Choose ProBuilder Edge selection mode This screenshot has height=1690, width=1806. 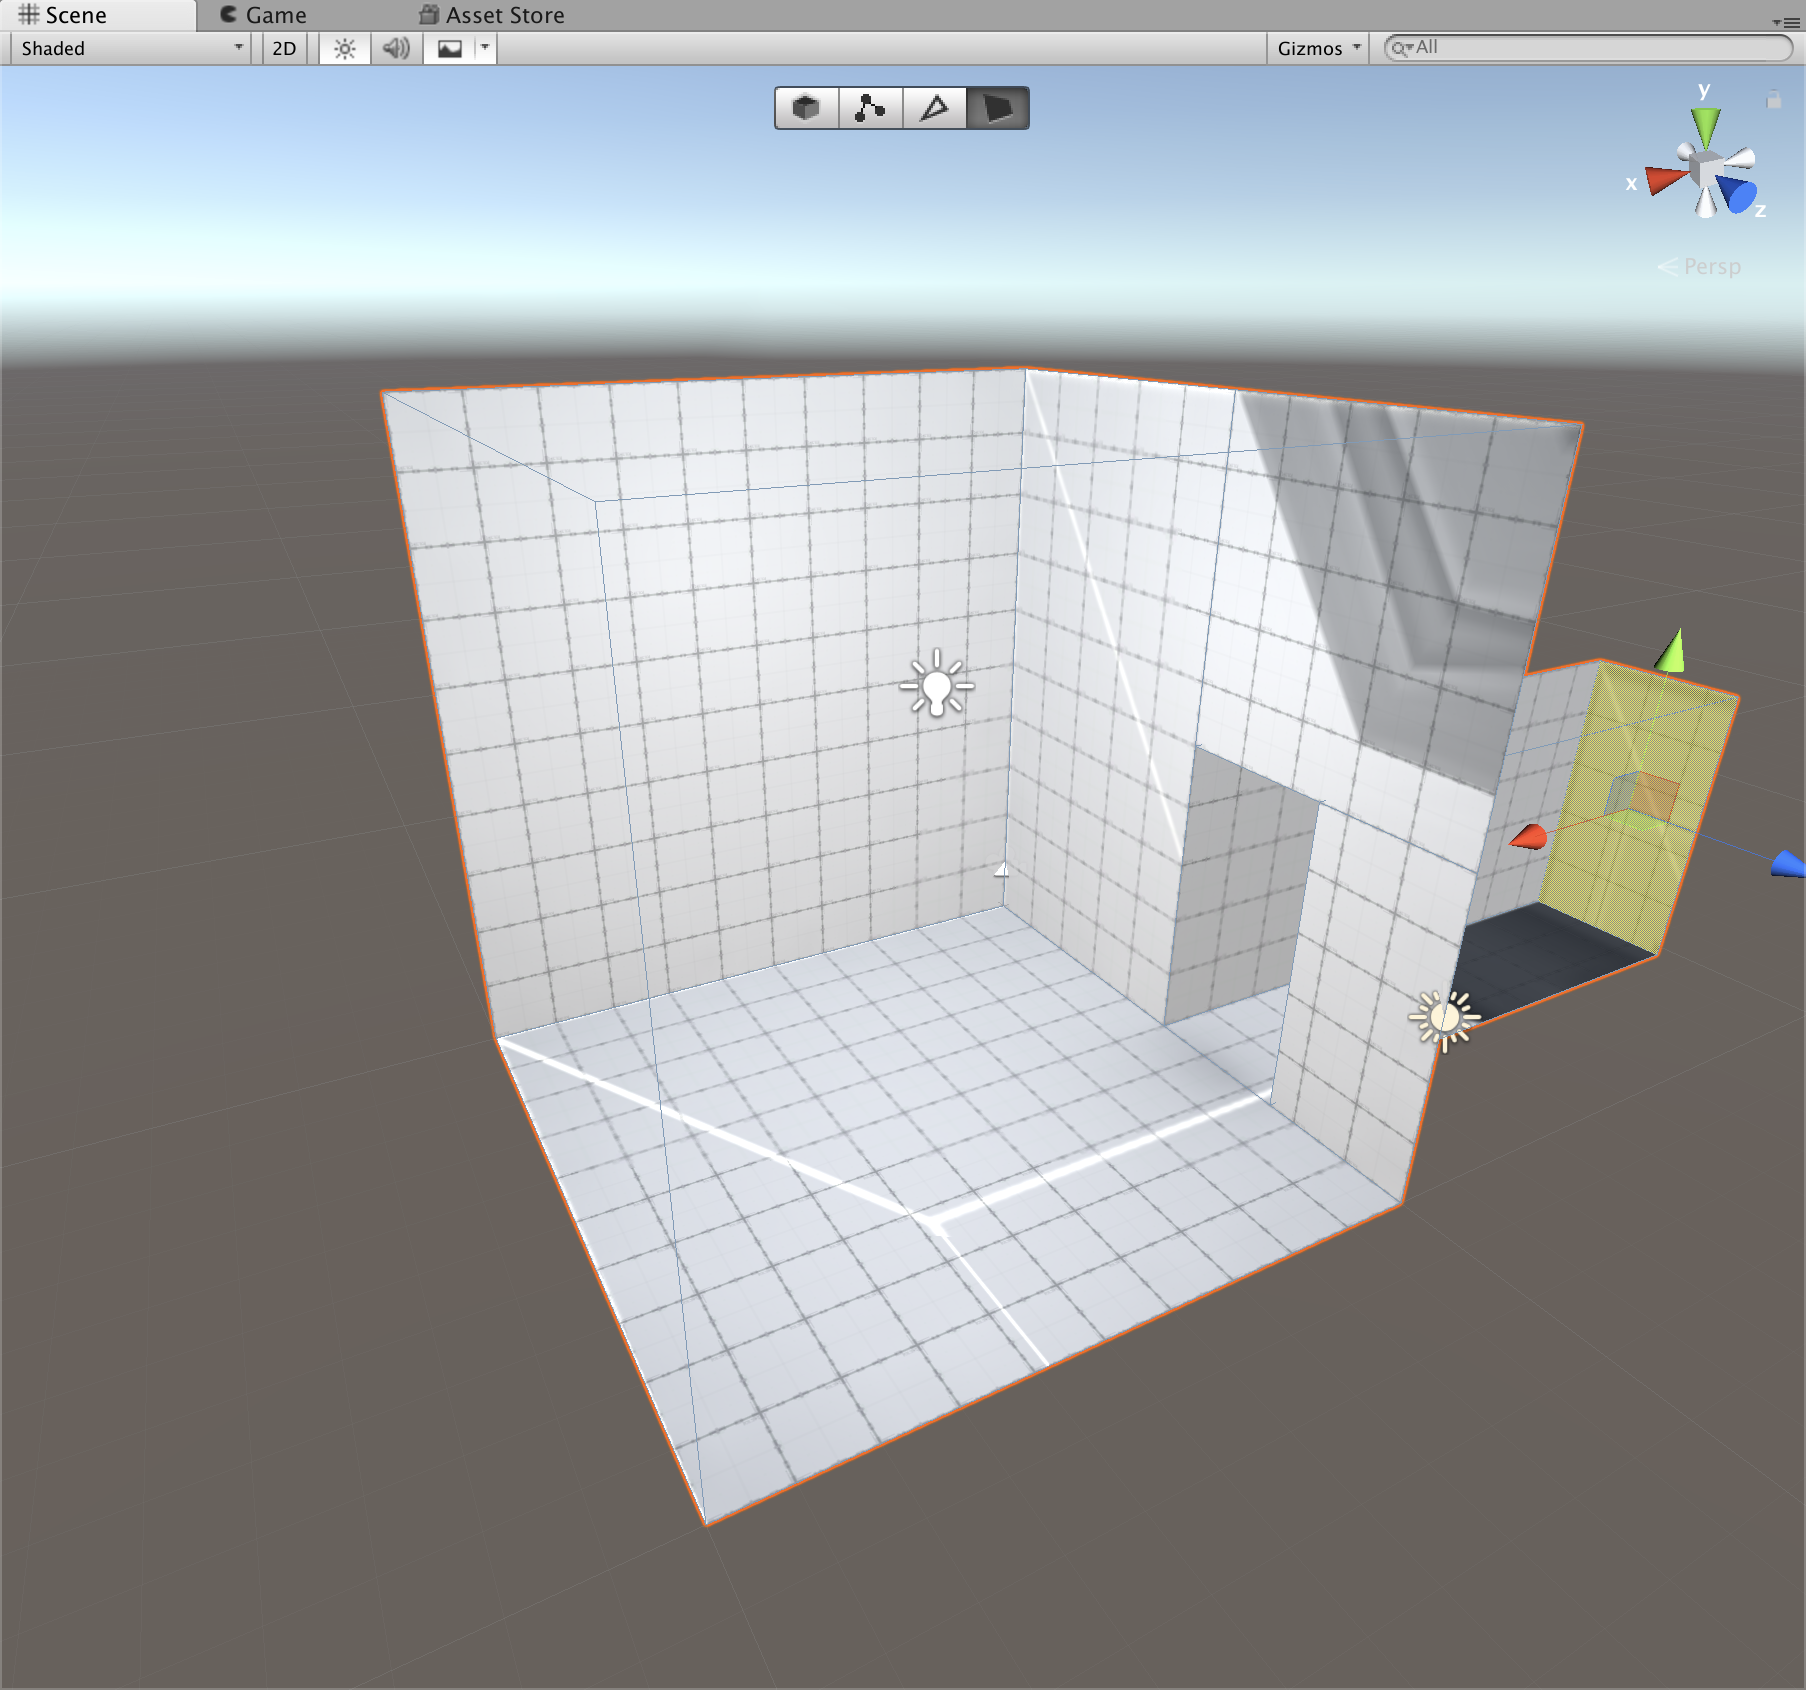(934, 108)
